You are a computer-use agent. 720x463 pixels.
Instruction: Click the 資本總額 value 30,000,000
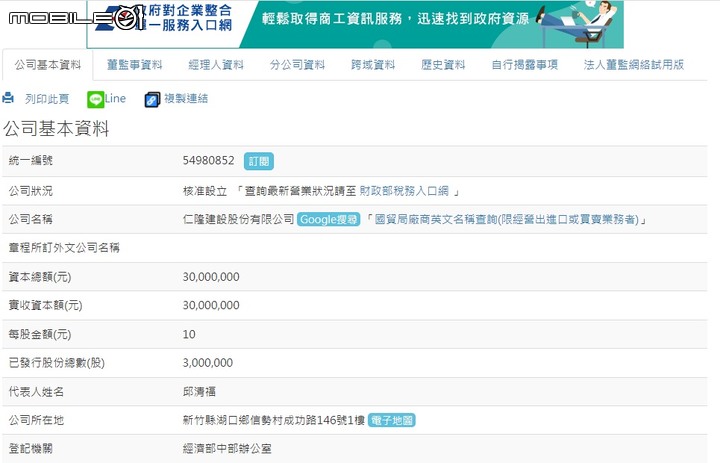(x=211, y=277)
